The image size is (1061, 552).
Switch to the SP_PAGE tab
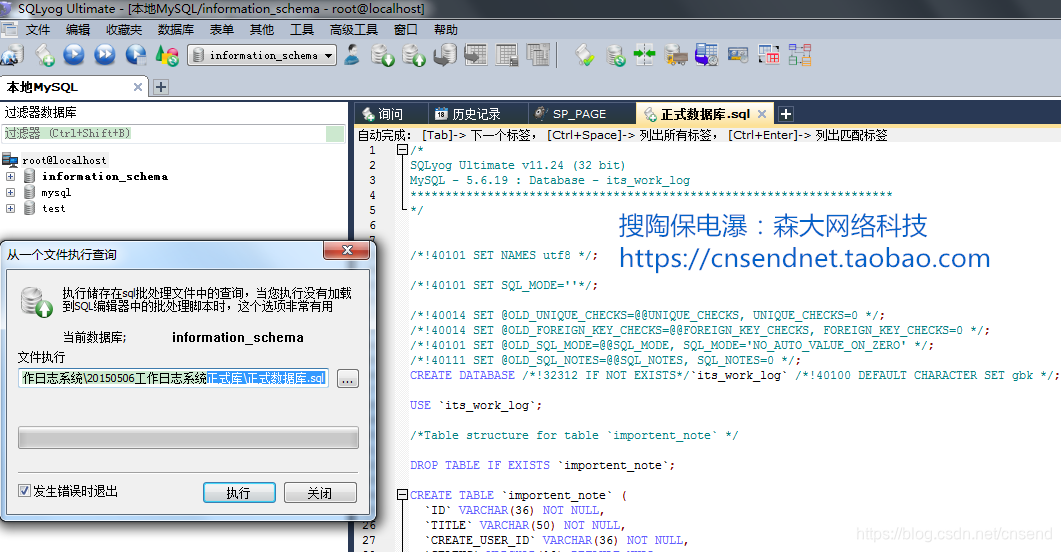(x=579, y=114)
